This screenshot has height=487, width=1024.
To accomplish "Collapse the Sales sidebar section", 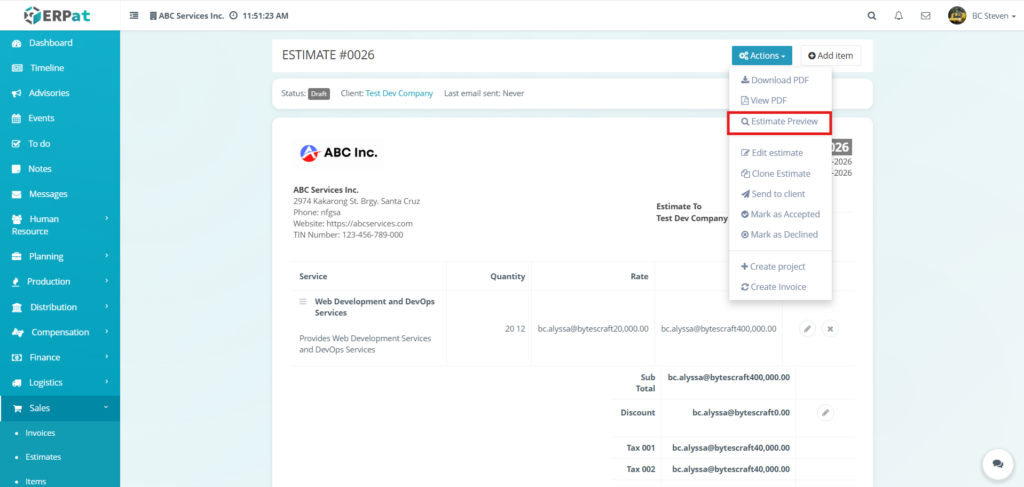I will pos(60,408).
